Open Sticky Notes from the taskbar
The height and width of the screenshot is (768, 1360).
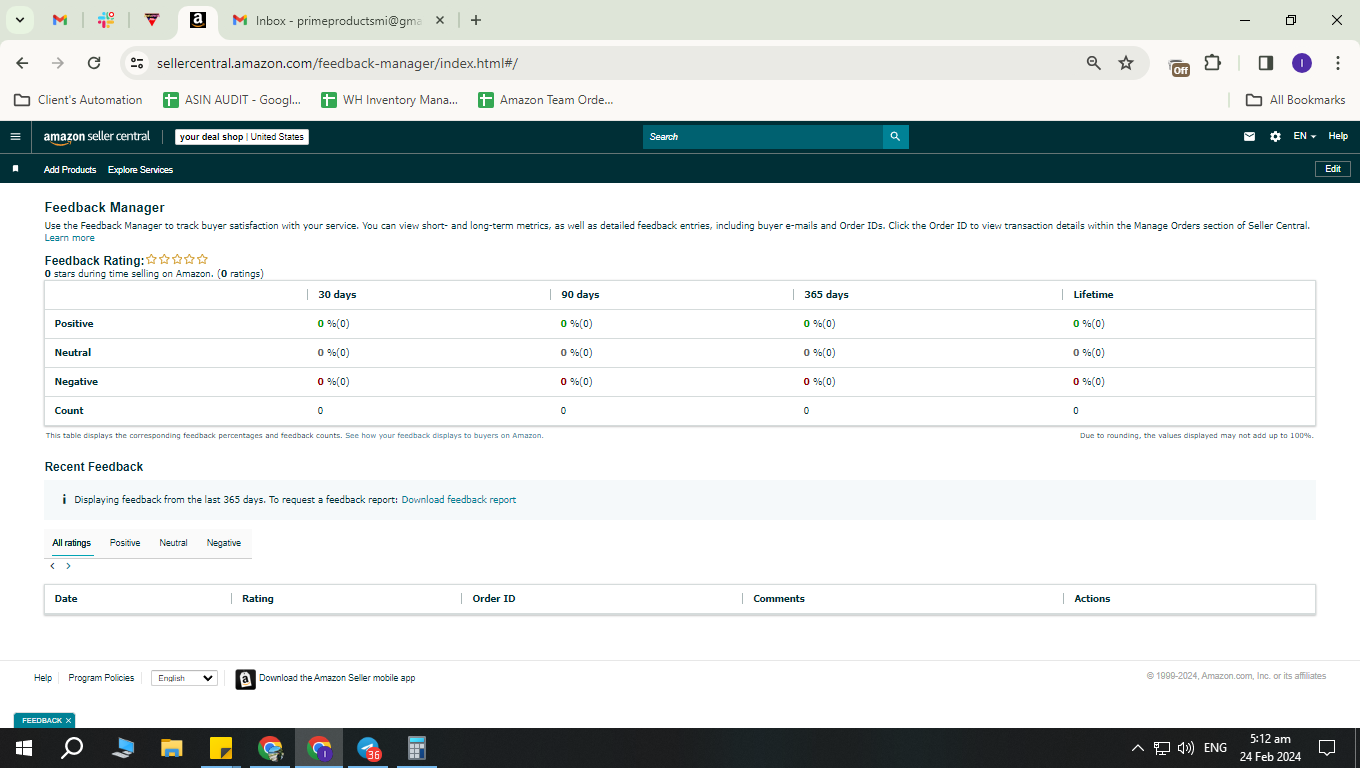click(220, 747)
